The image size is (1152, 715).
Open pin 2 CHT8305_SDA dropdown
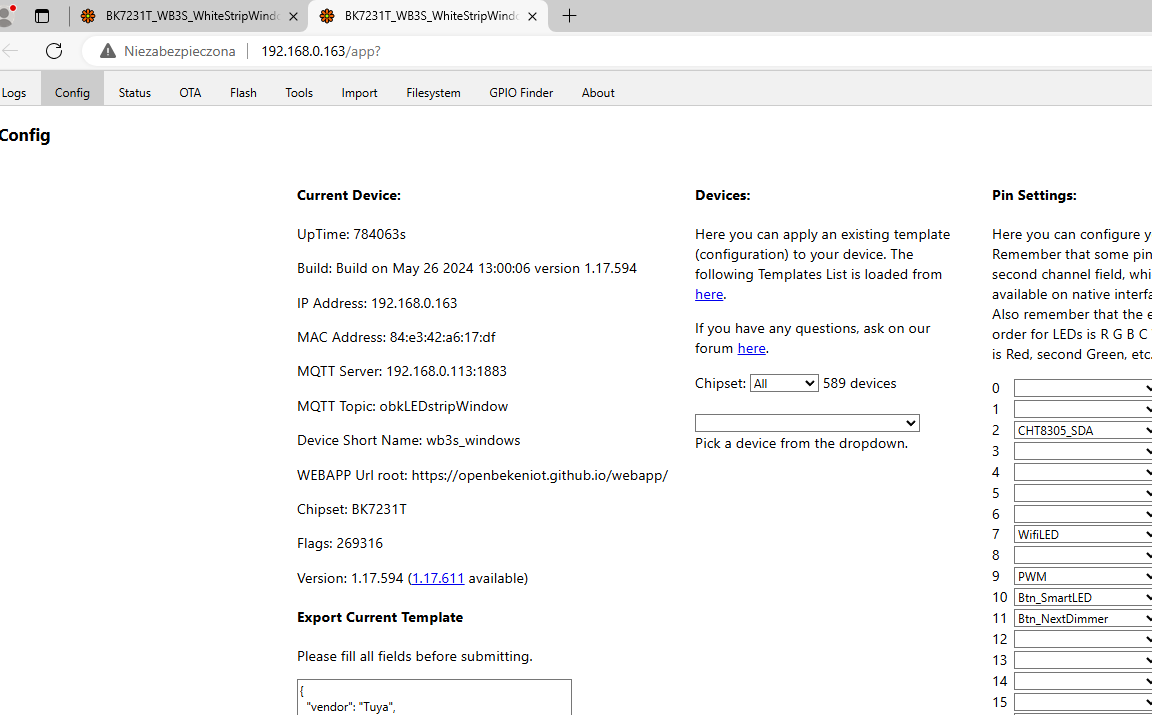coord(1083,430)
